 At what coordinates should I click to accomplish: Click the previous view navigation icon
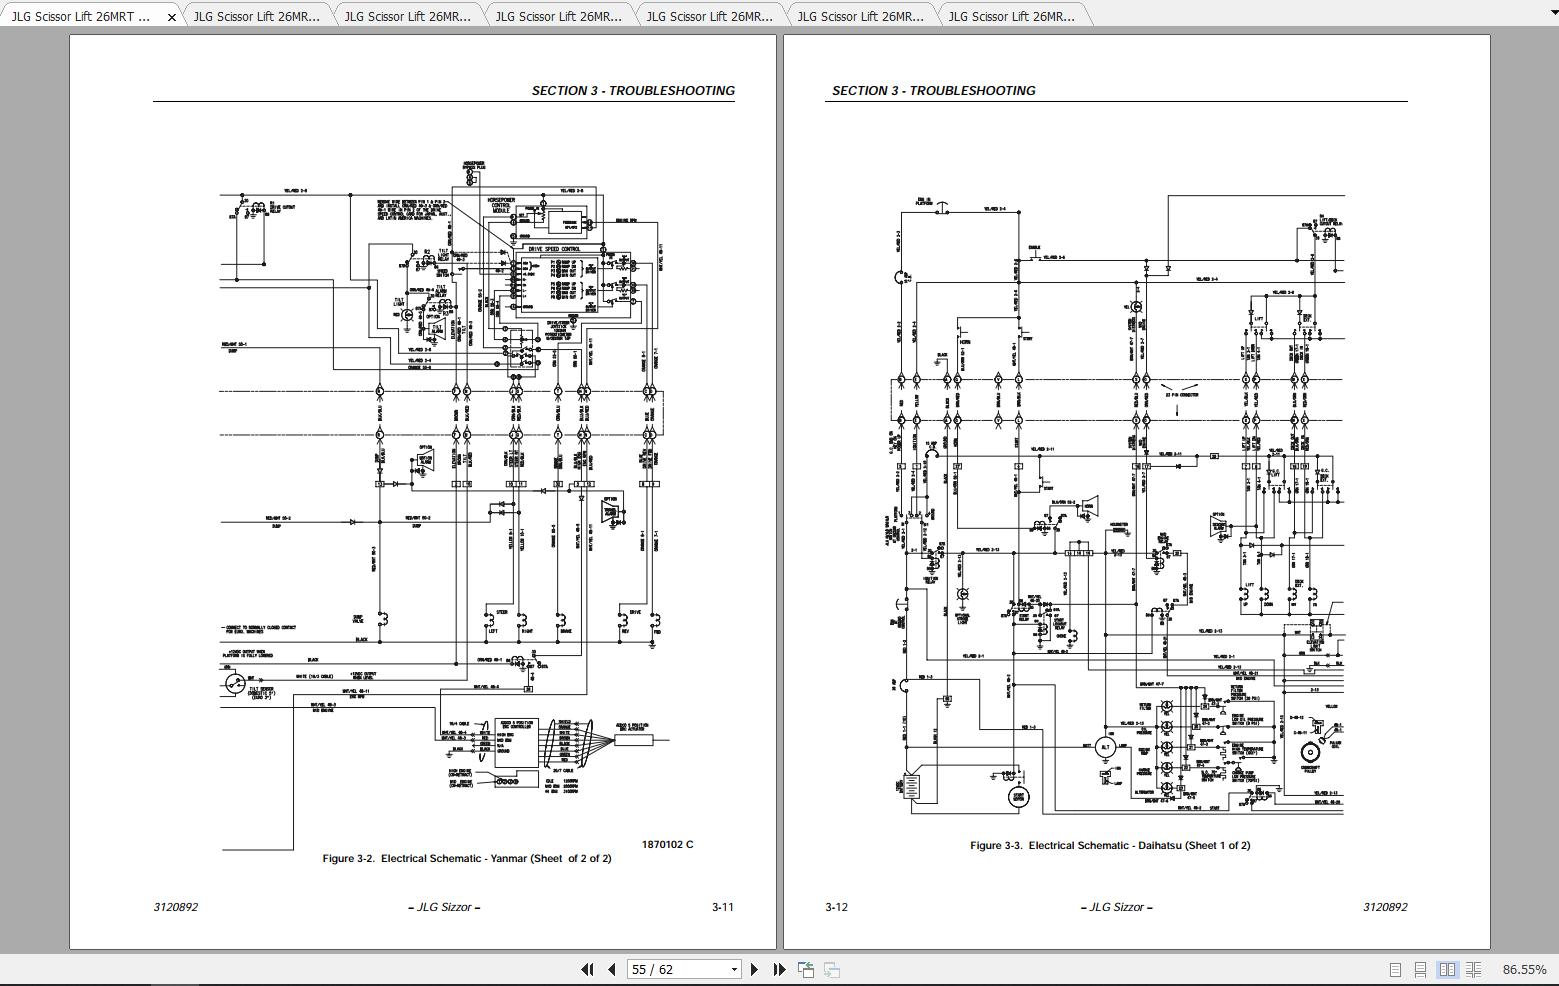[806, 969]
